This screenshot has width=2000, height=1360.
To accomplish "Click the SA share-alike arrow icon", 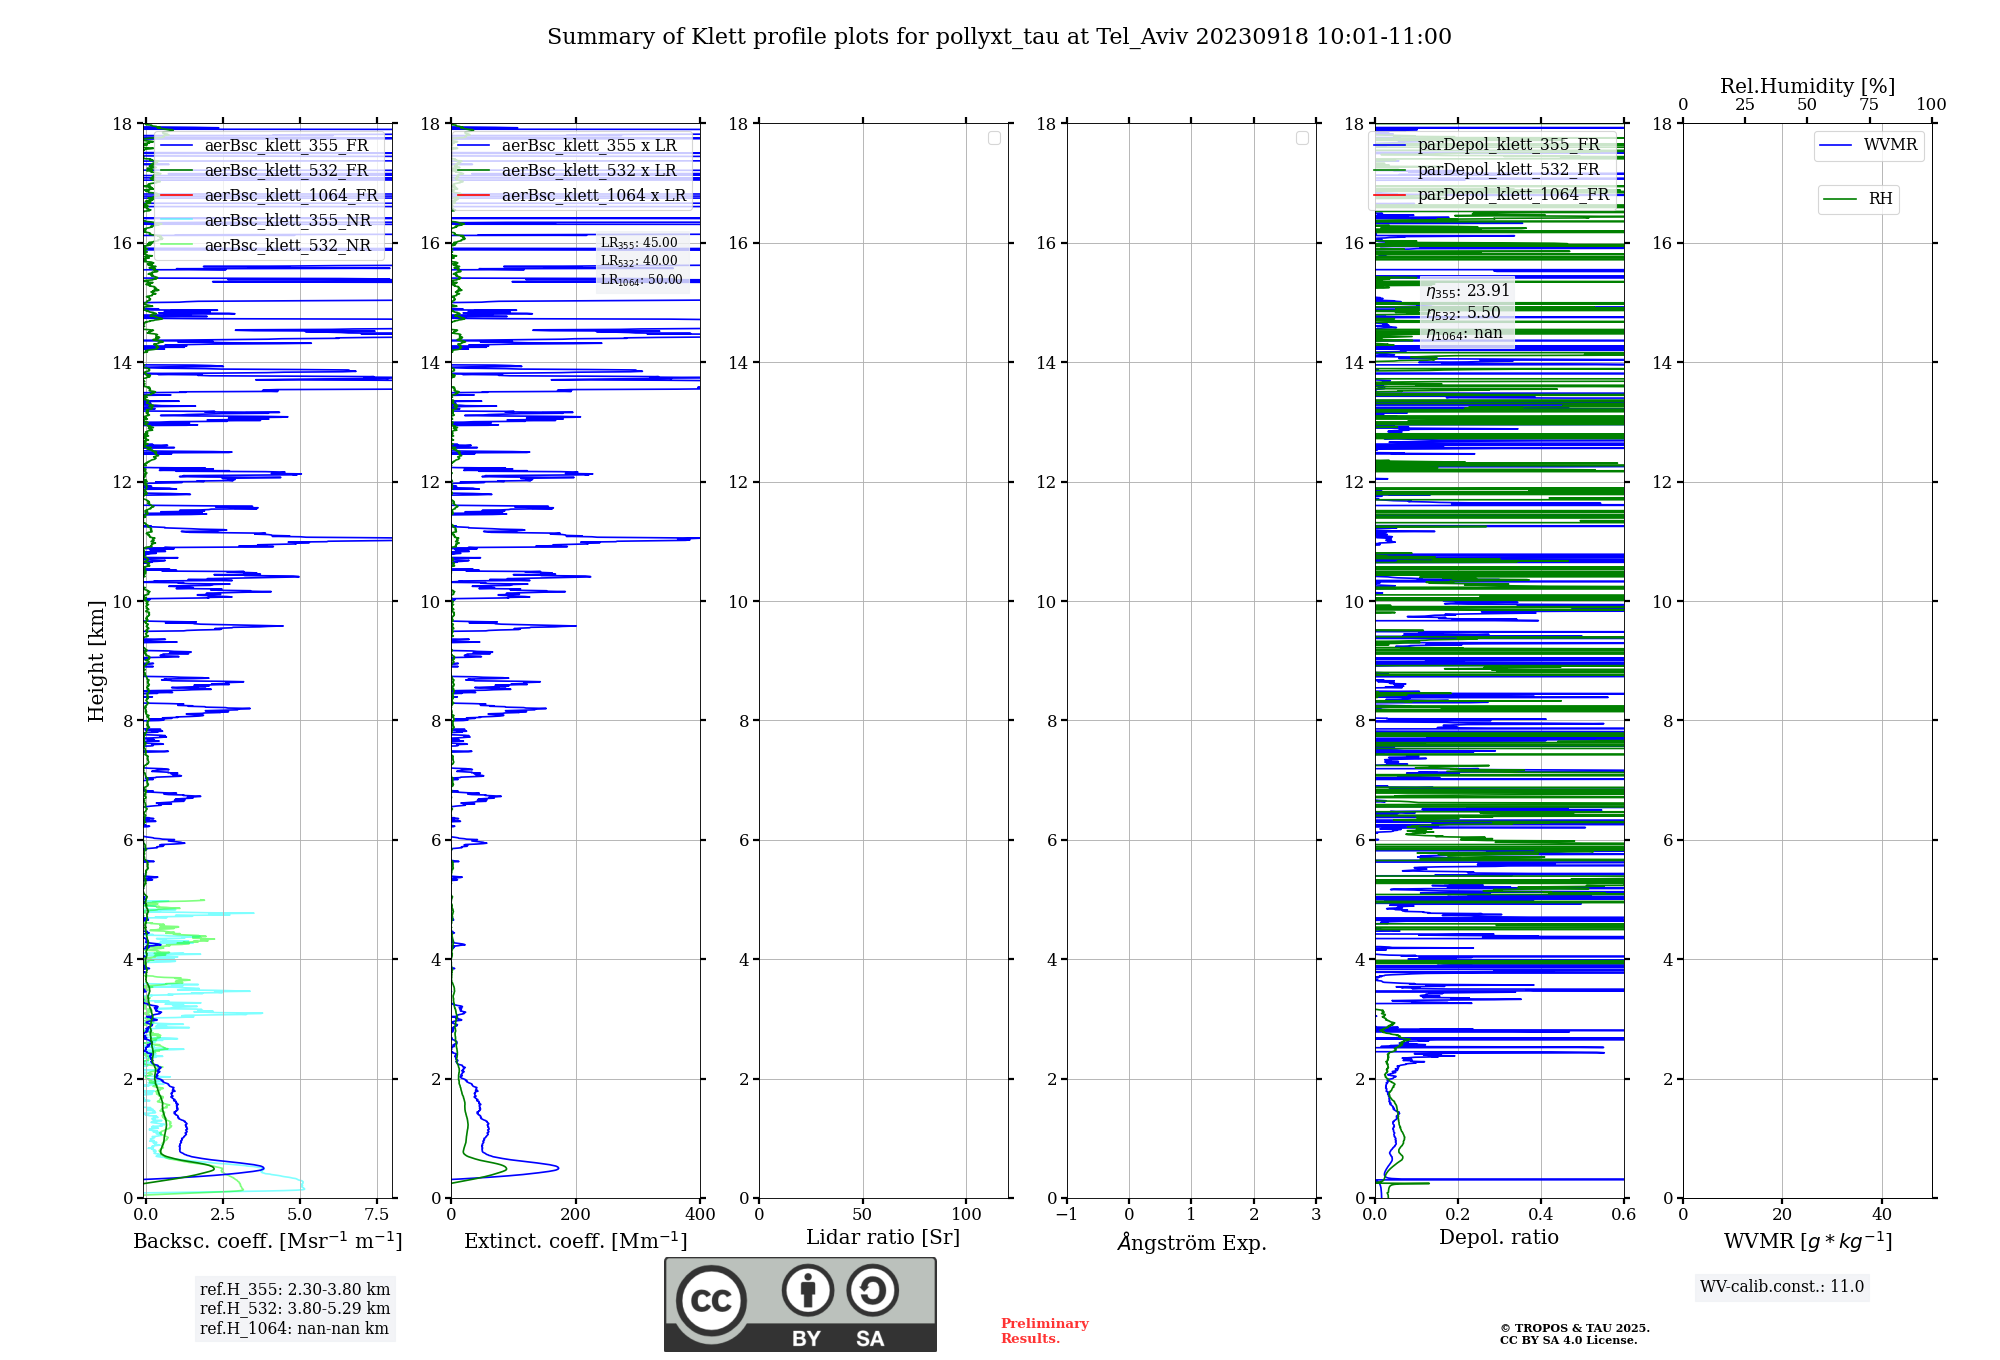I will (872, 1290).
